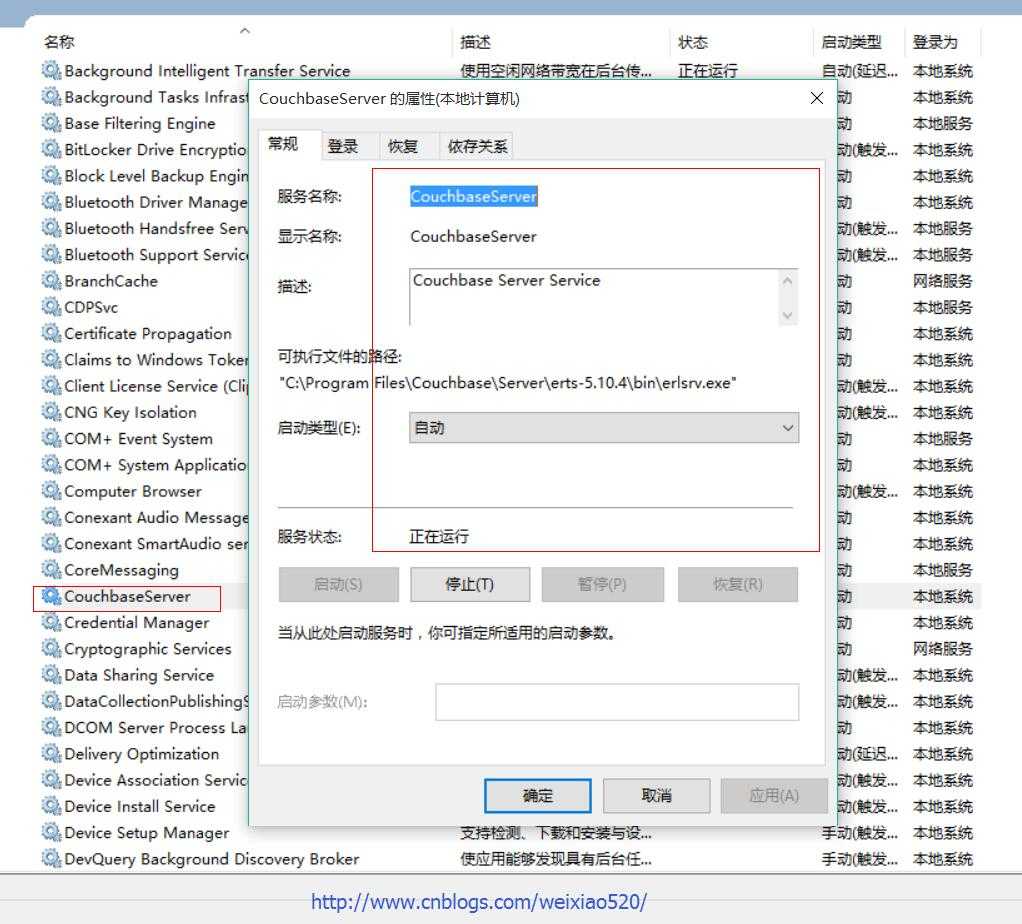Click the 取消 button
The height and width of the screenshot is (924, 1022).
pos(656,796)
